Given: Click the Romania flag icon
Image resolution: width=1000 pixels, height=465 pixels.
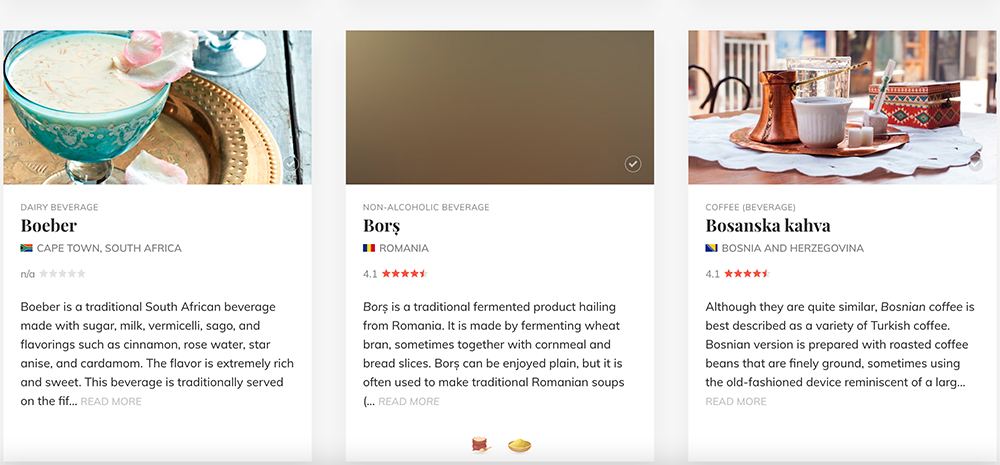Looking at the screenshot, I should click(369, 248).
